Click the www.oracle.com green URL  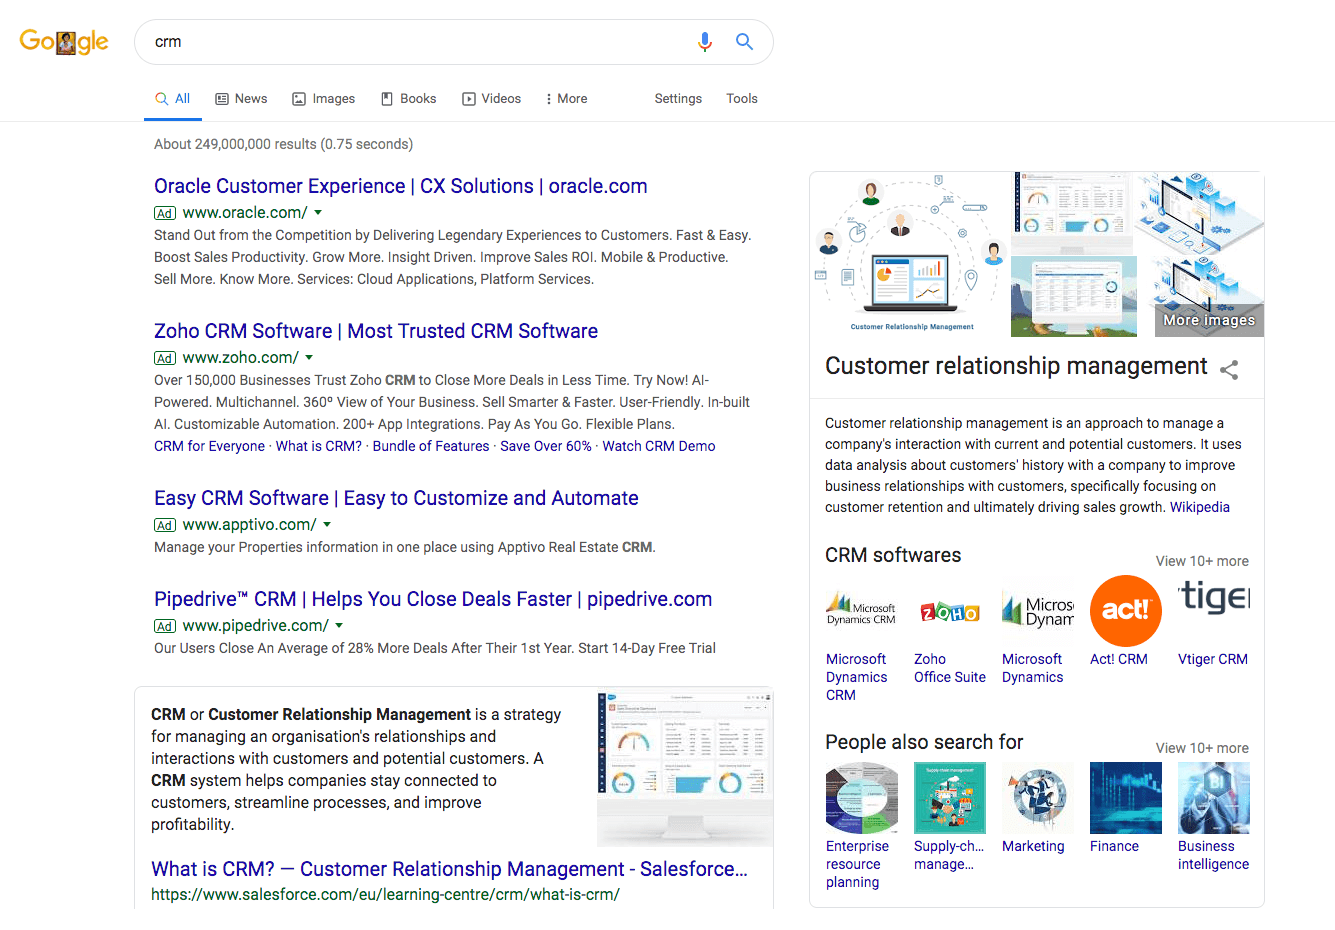point(244,213)
